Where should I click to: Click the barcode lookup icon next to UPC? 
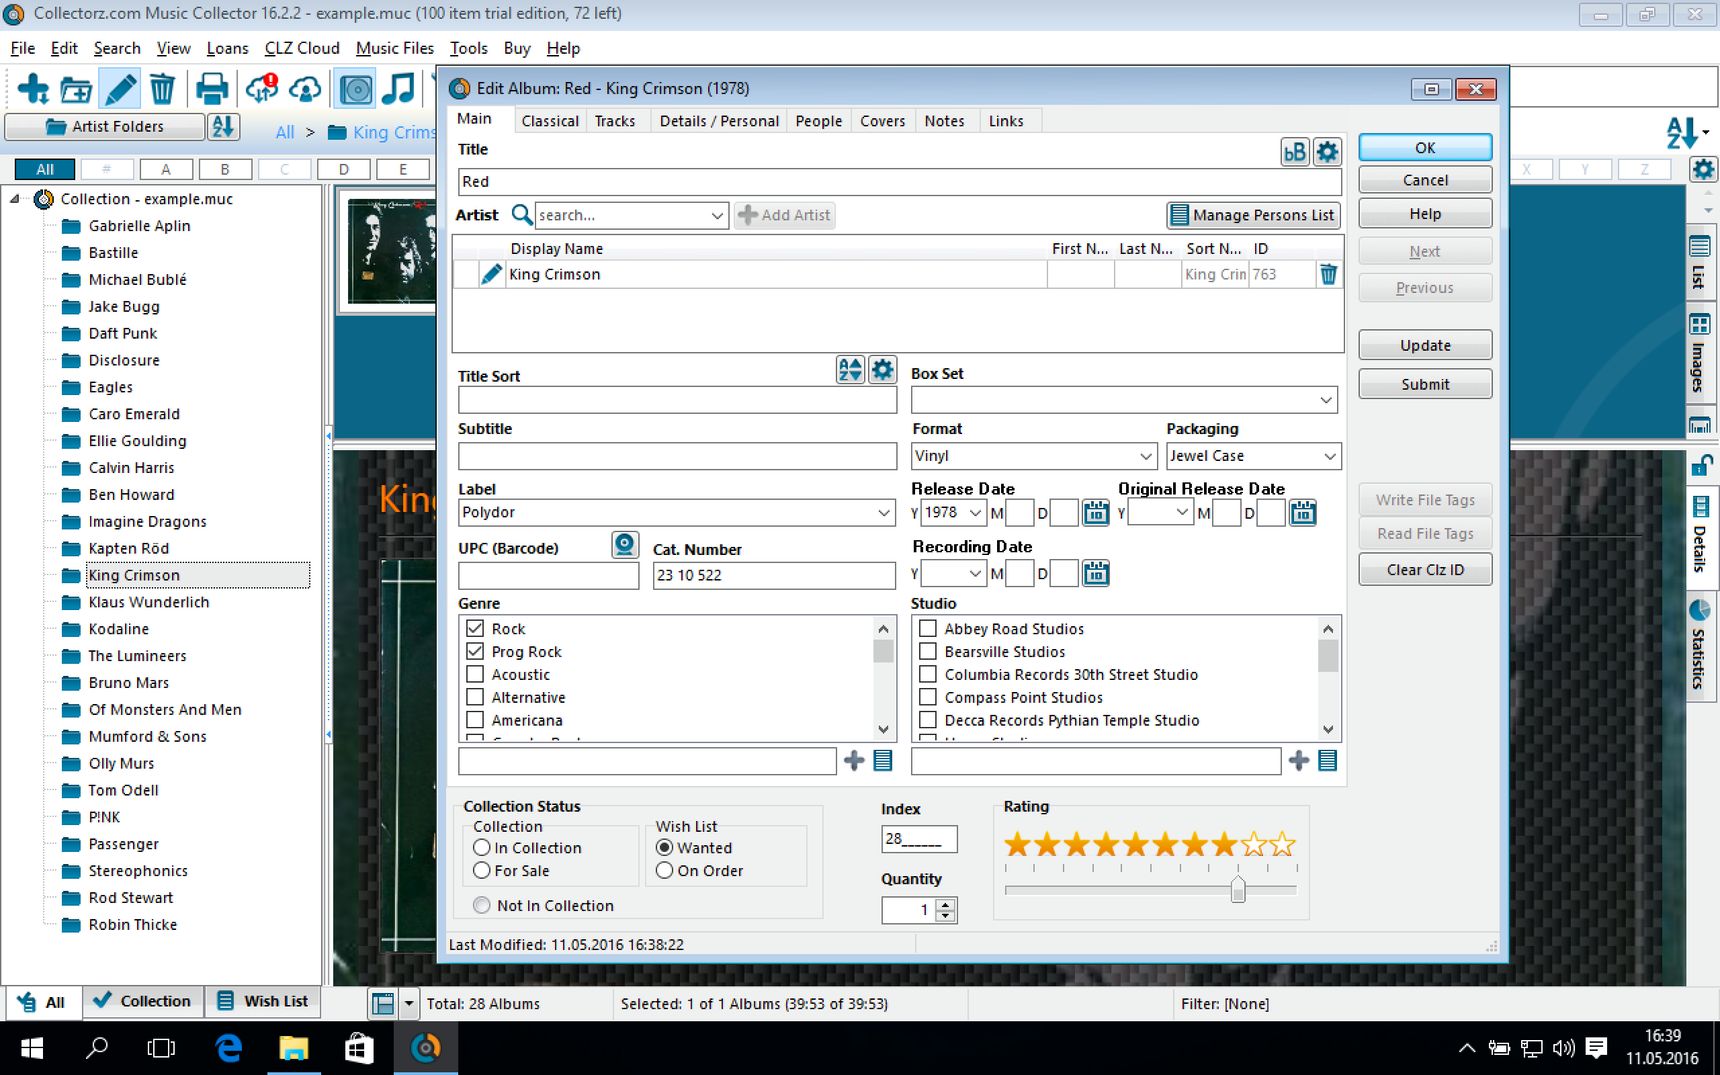pos(625,544)
